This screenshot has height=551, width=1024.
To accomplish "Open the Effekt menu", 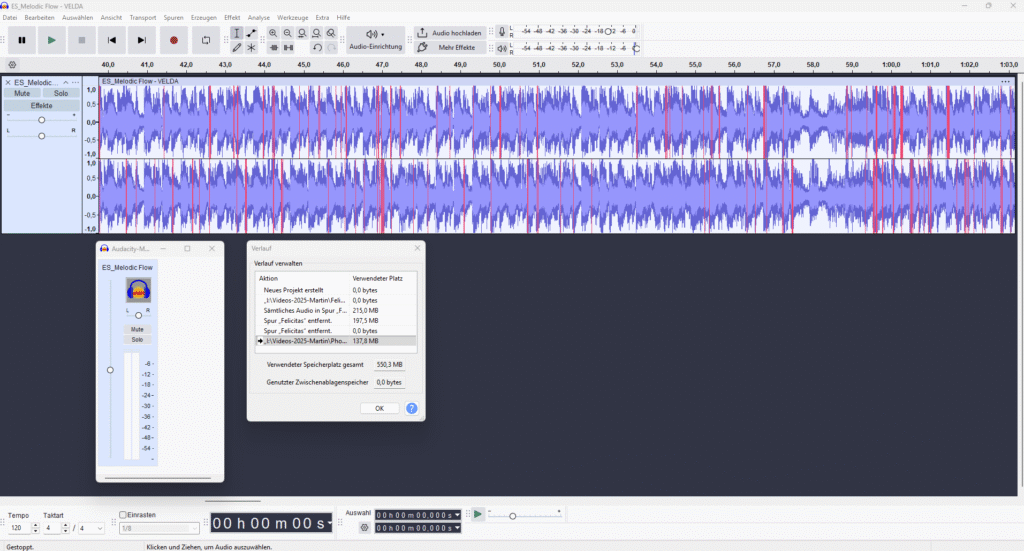I will click(x=232, y=18).
